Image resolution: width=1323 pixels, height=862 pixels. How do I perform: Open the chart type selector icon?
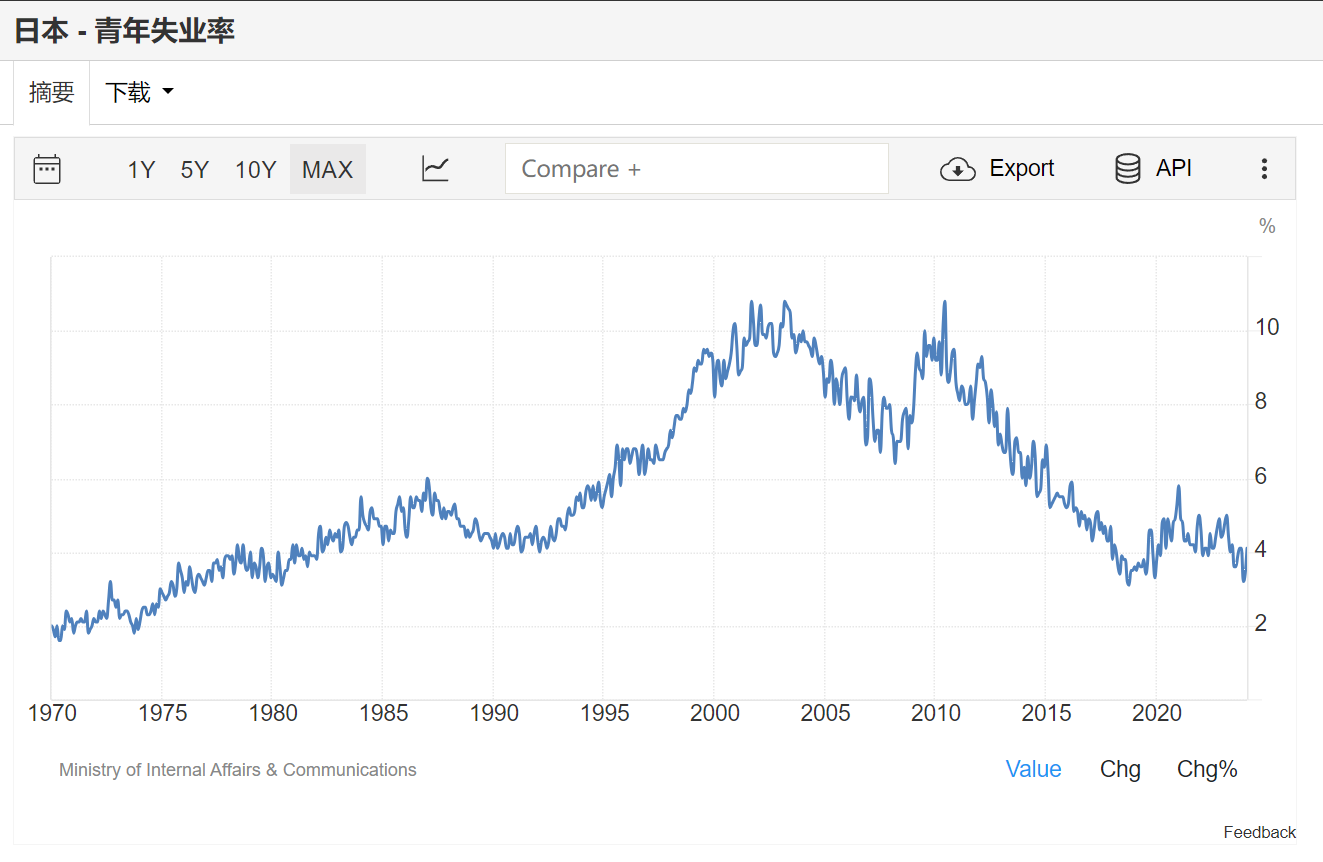click(435, 169)
